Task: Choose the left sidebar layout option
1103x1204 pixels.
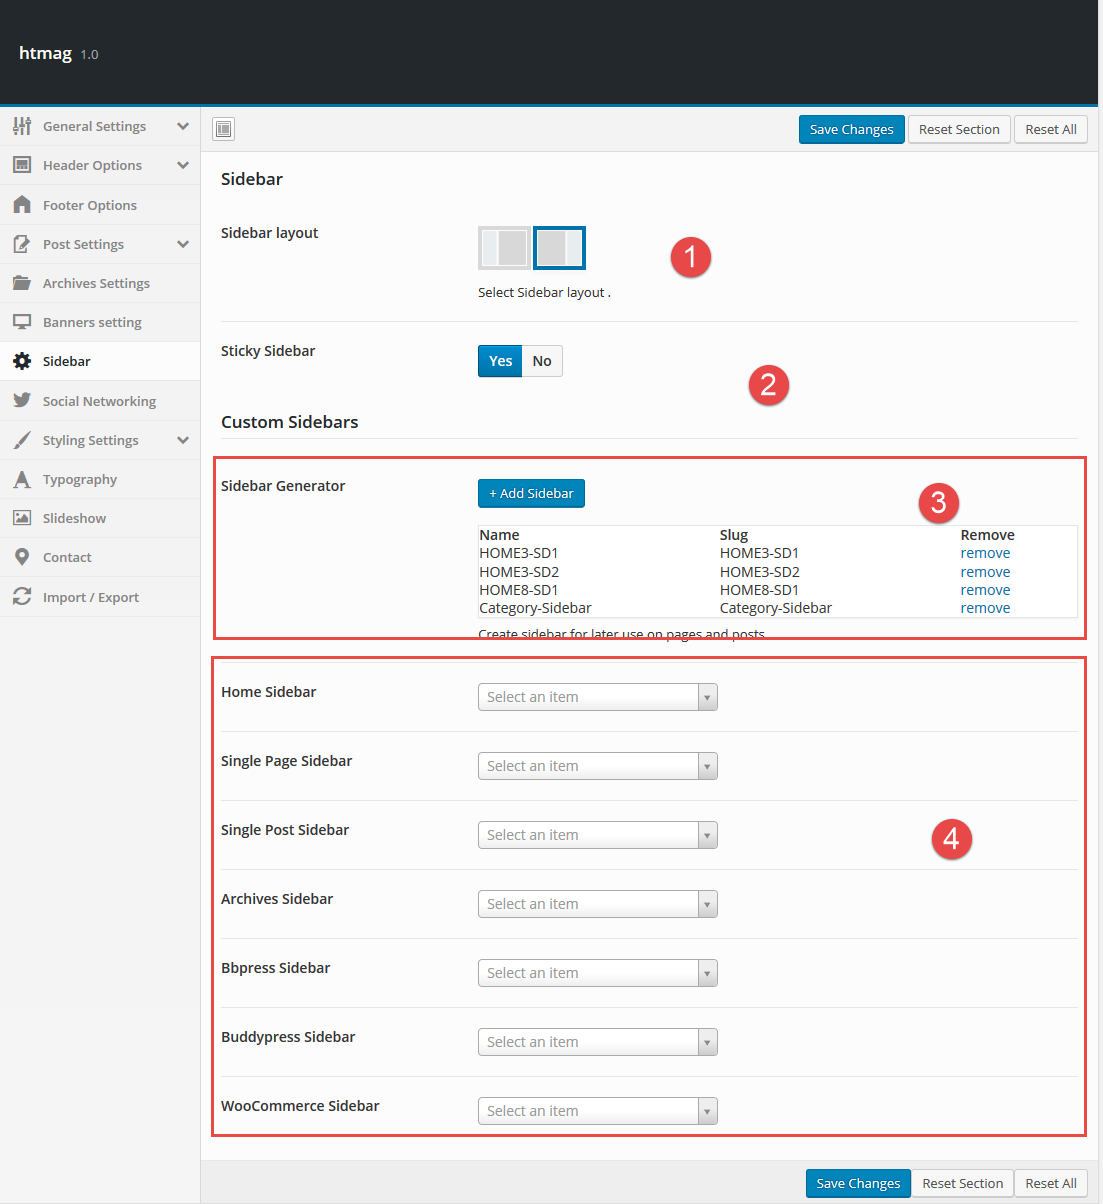Action: pyautogui.click(x=504, y=248)
